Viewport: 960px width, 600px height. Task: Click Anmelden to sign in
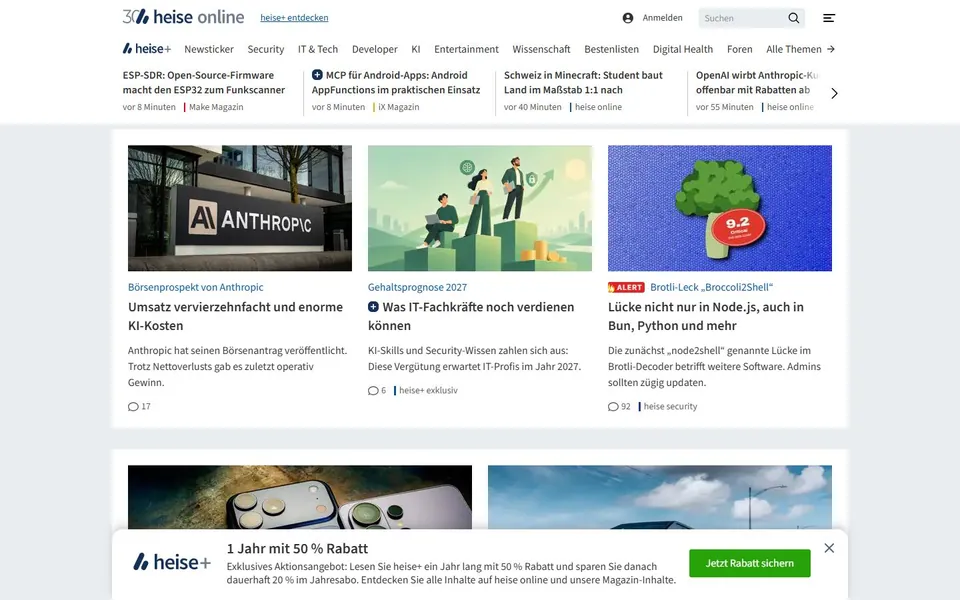click(x=662, y=18)
